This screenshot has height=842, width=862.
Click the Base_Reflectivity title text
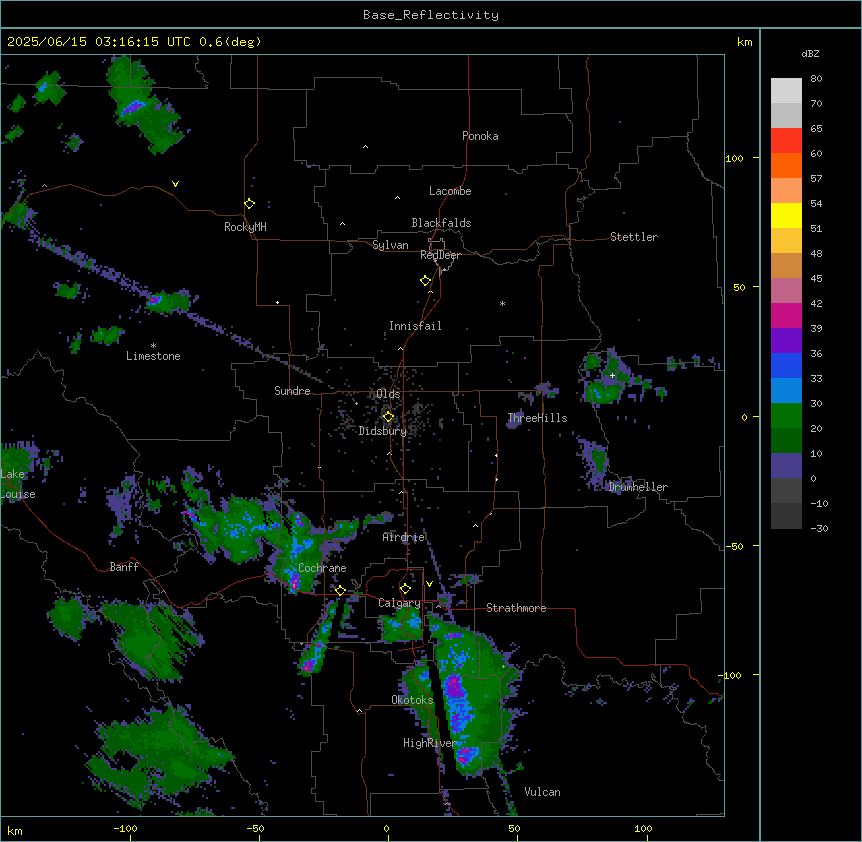(431, 15)
